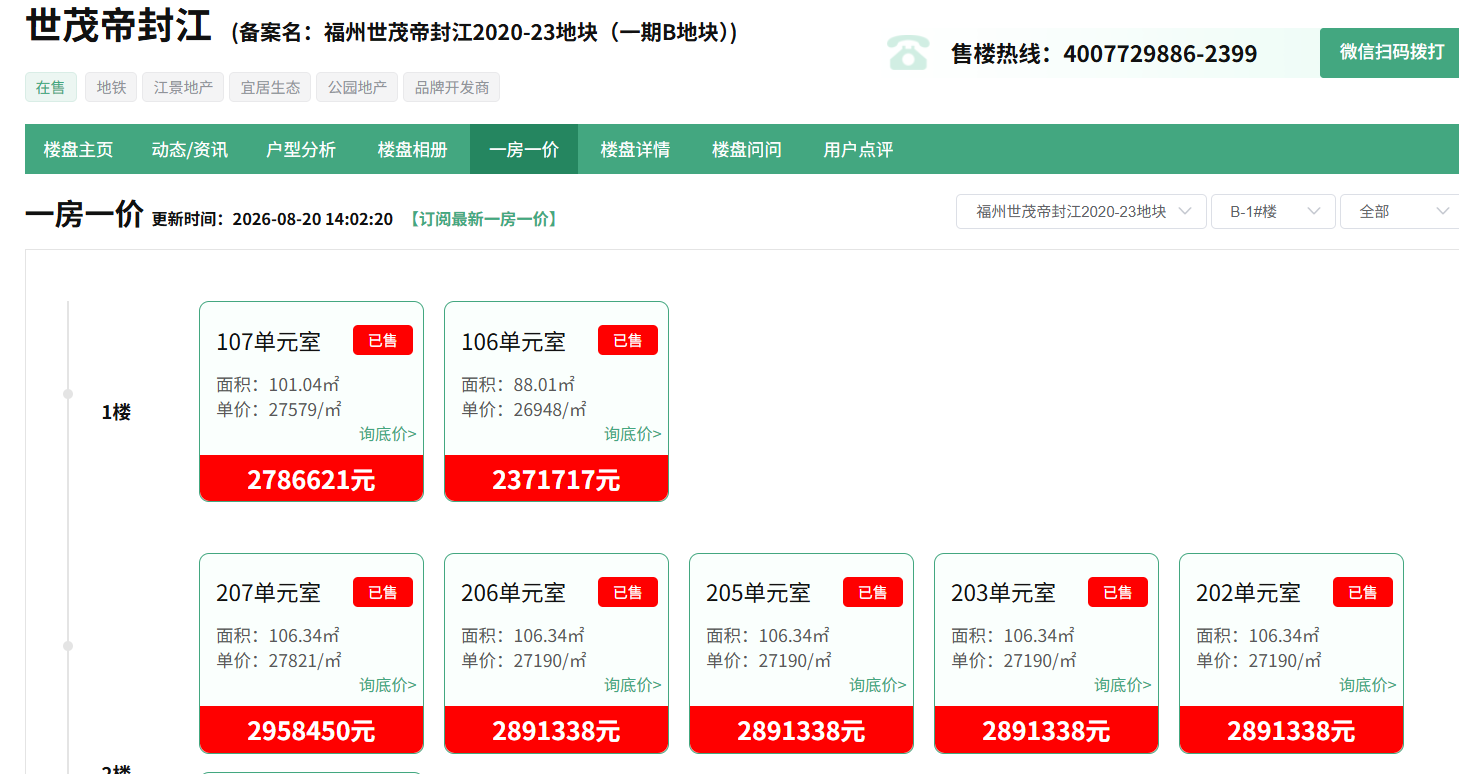This screenshot has height=774, width=1459.
Task: Expand the 福州世茂帝封江2020-23地块 dropdown
Action: pos(1081,211)
